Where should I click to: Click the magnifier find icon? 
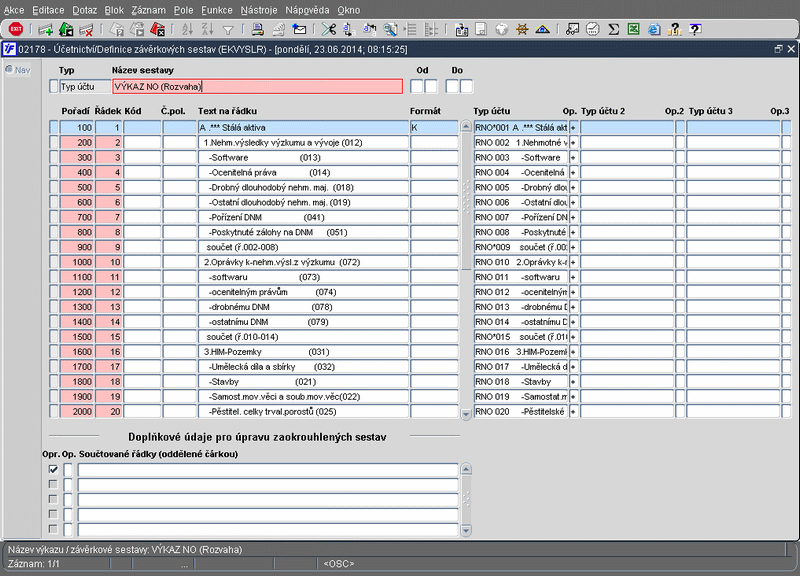pyautogui.click(x=390, y=30)
